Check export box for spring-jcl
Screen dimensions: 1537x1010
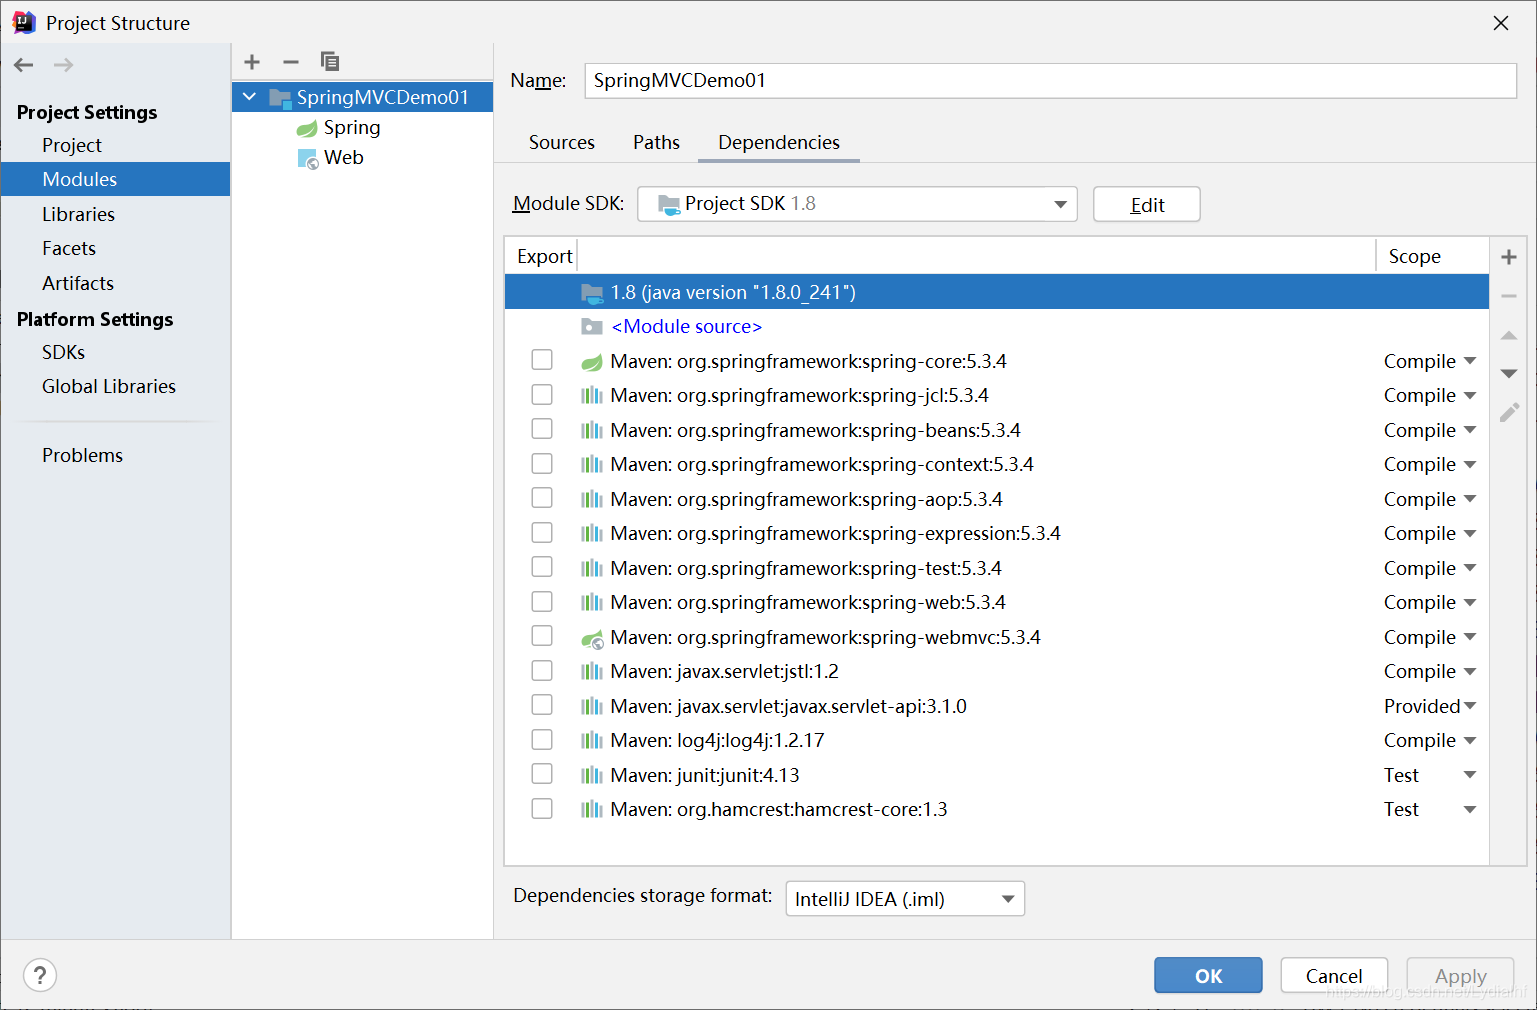click(x=542, y=395)
